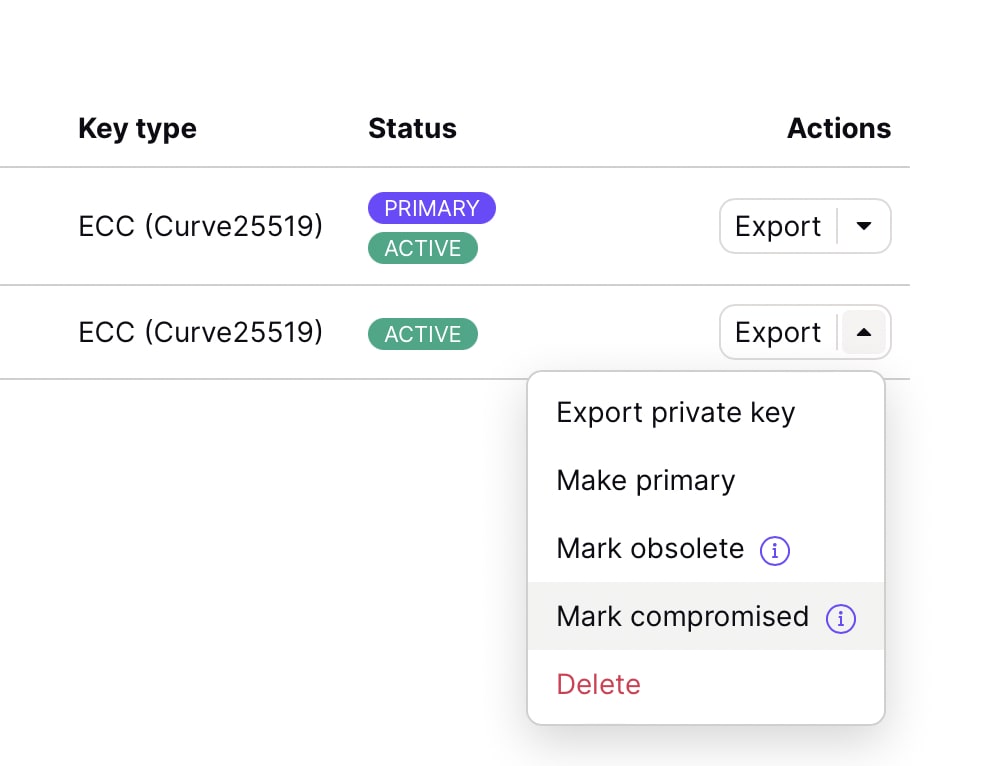Viewport: 990px width, 766px height.
Task: Click the divider inside the primary key's Export button
Action: point(837,226)
